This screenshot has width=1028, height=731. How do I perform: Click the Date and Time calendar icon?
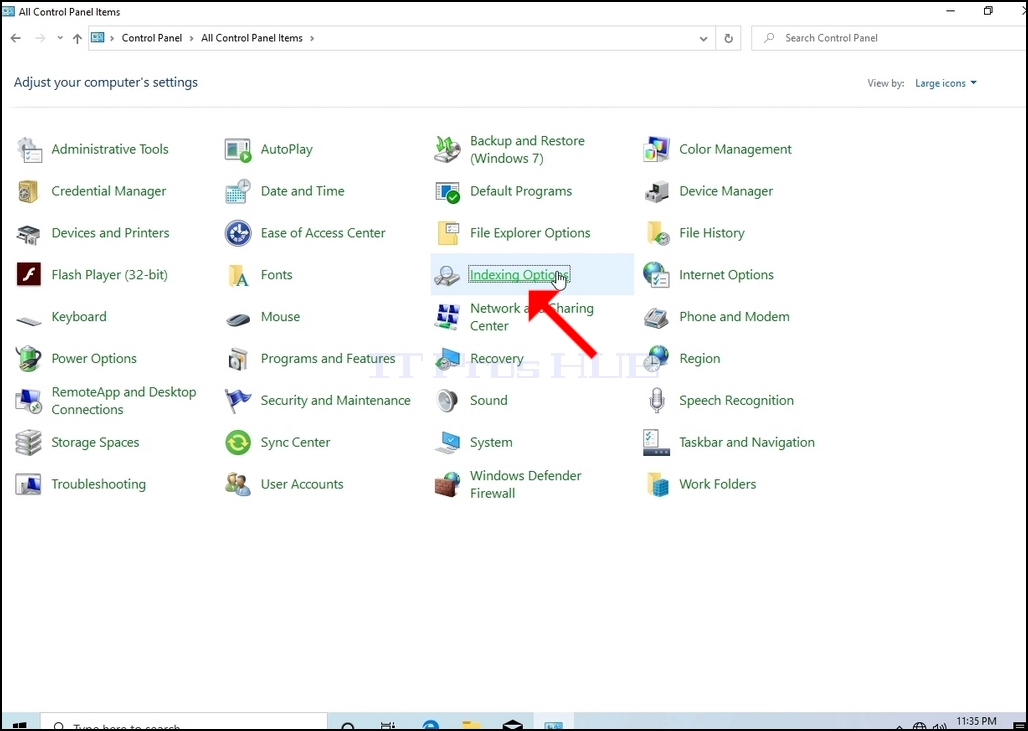coord(238,191)
